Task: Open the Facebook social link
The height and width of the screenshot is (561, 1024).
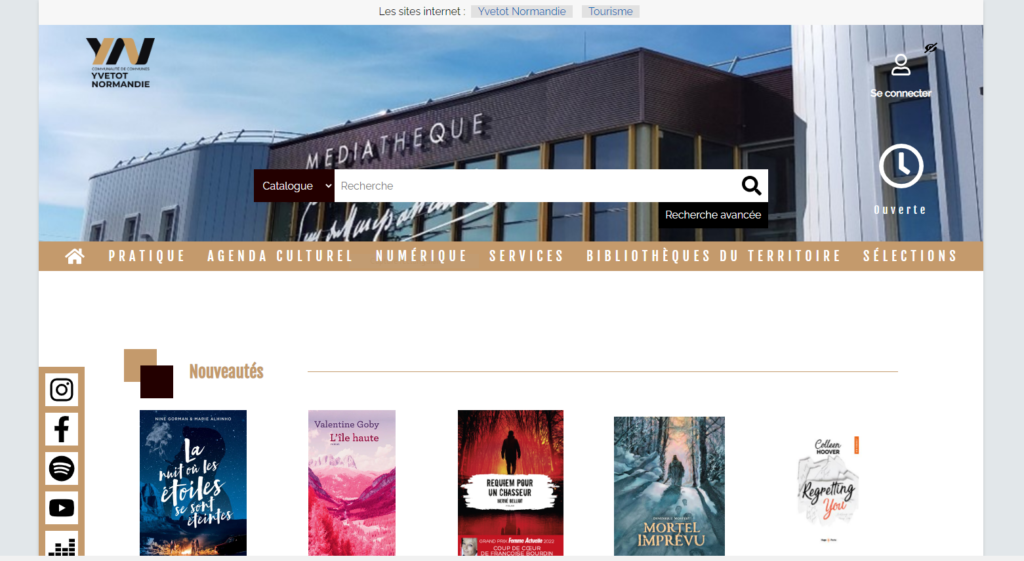Action: pyautogui.click(x=61, y=429)
